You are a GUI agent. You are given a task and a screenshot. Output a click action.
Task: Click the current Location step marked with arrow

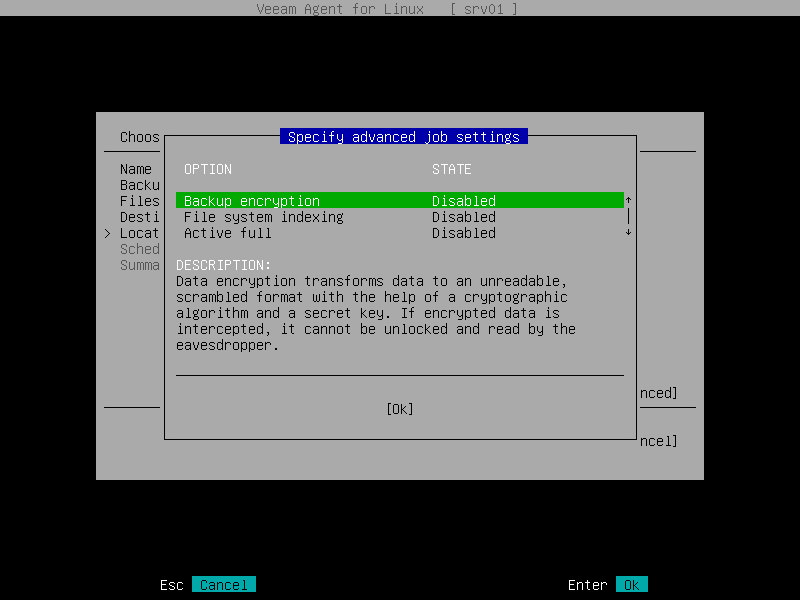[139, 233]
